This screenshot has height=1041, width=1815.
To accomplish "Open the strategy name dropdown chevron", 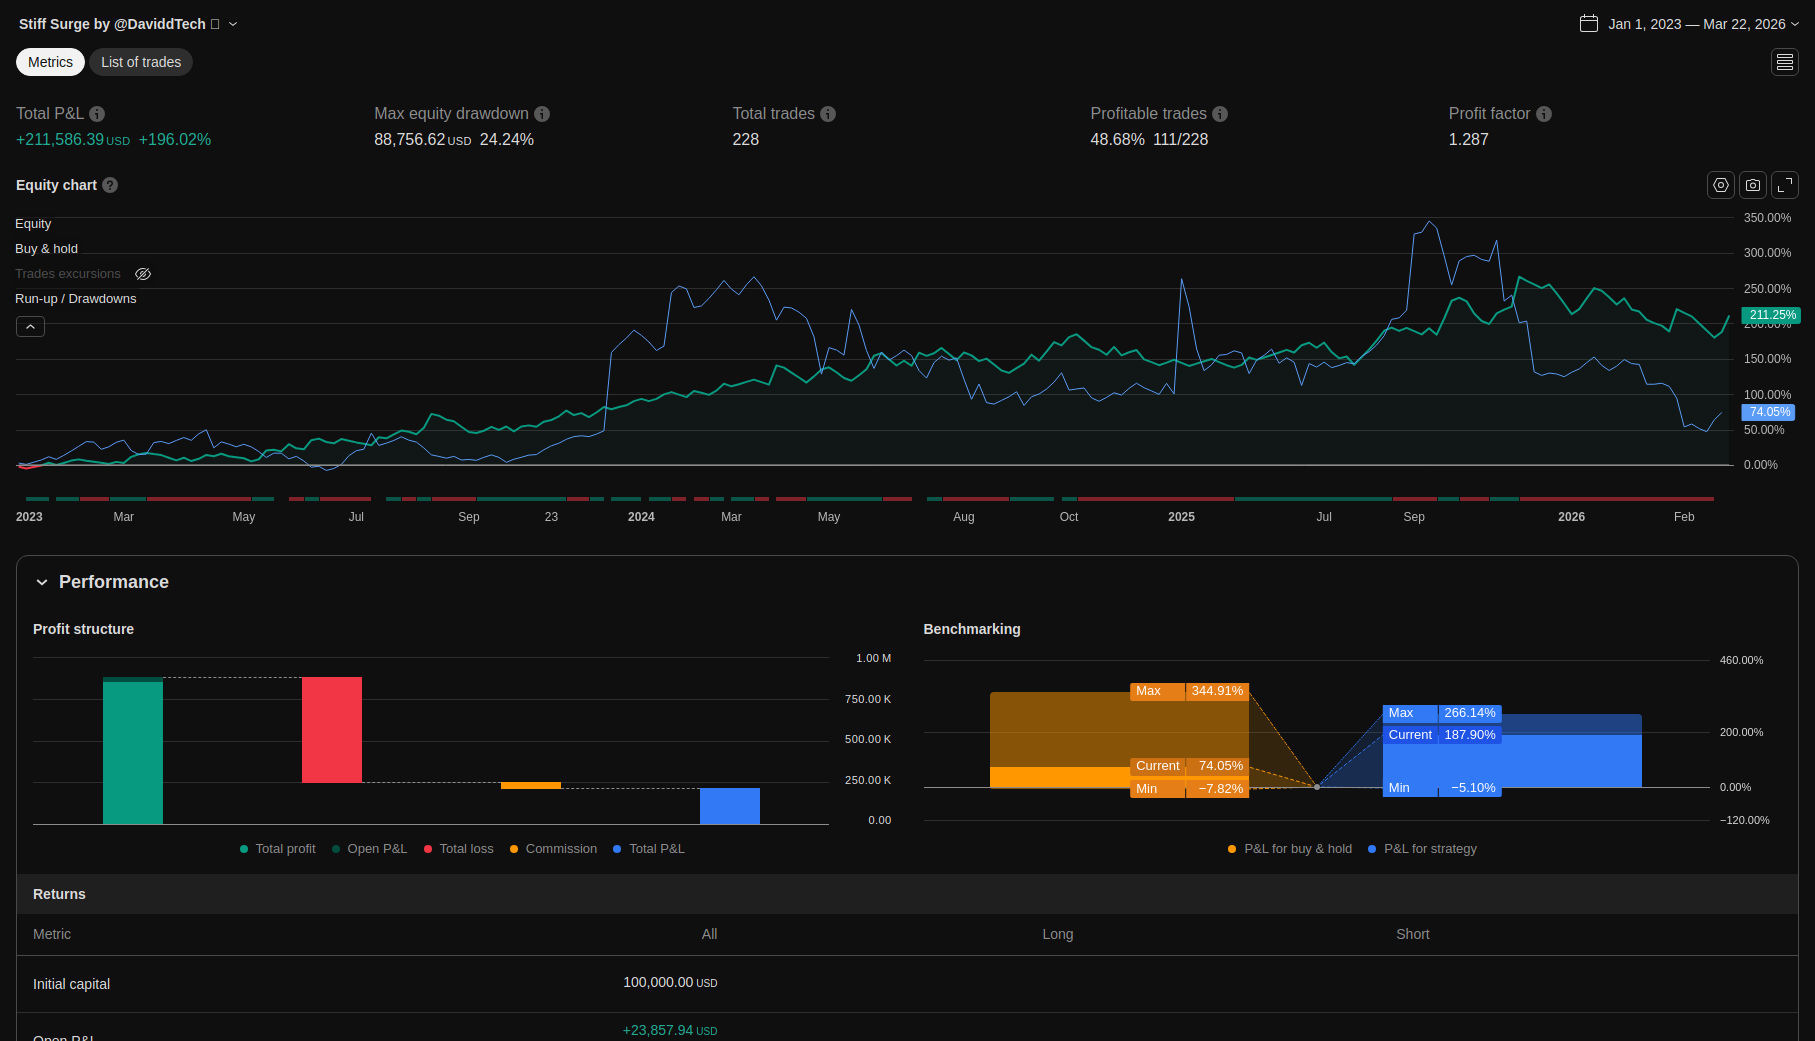I will coord(233,24).
